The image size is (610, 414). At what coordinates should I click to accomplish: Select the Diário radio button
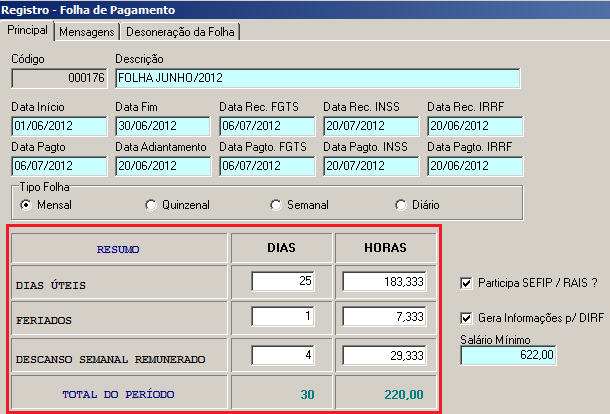(x=401, y=205)
